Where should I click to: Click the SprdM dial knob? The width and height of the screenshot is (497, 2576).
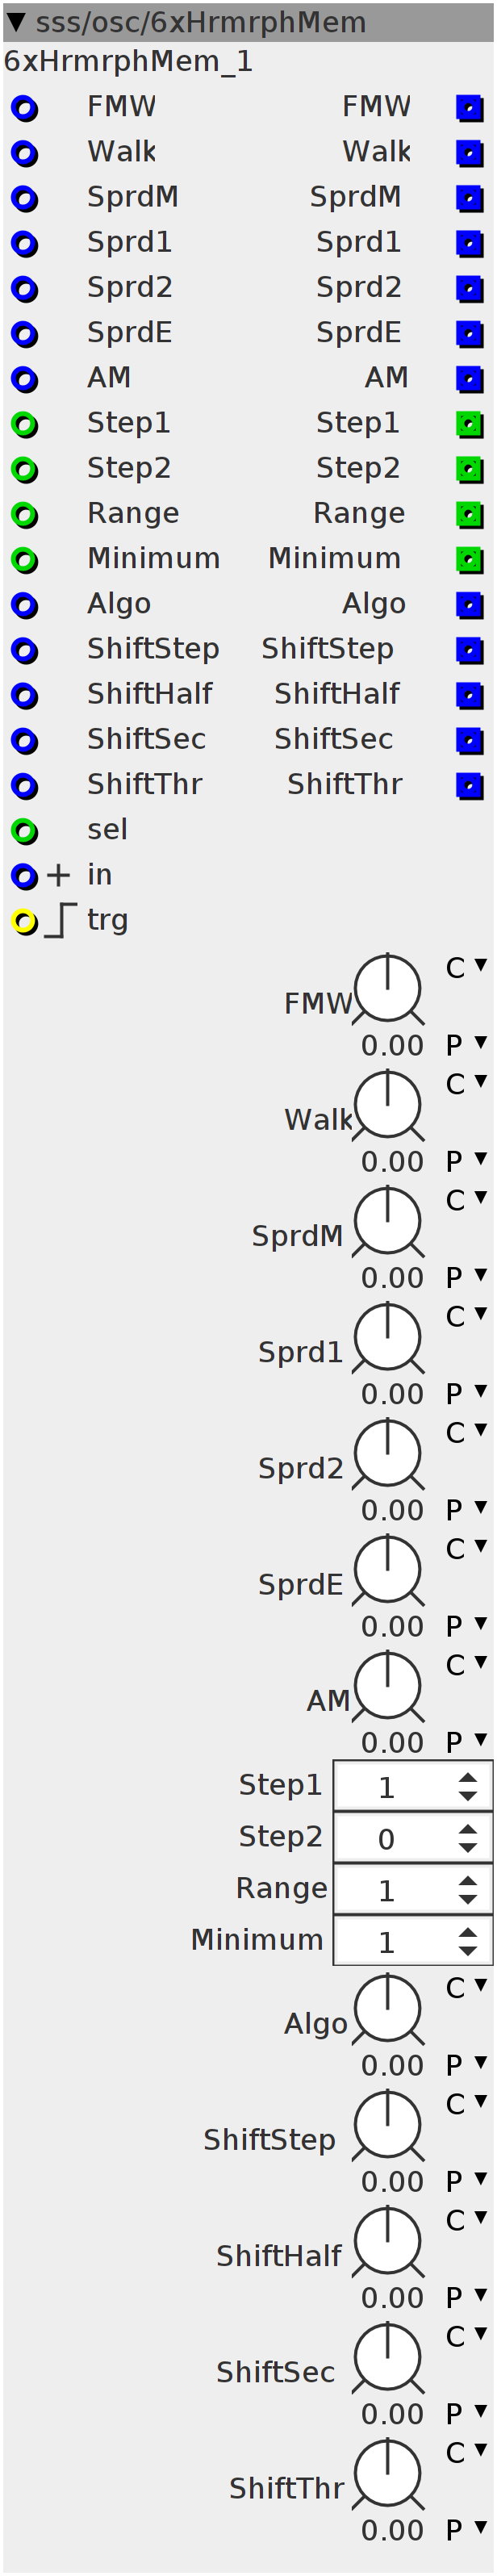pyautogui.click(x=388, y=1221)
